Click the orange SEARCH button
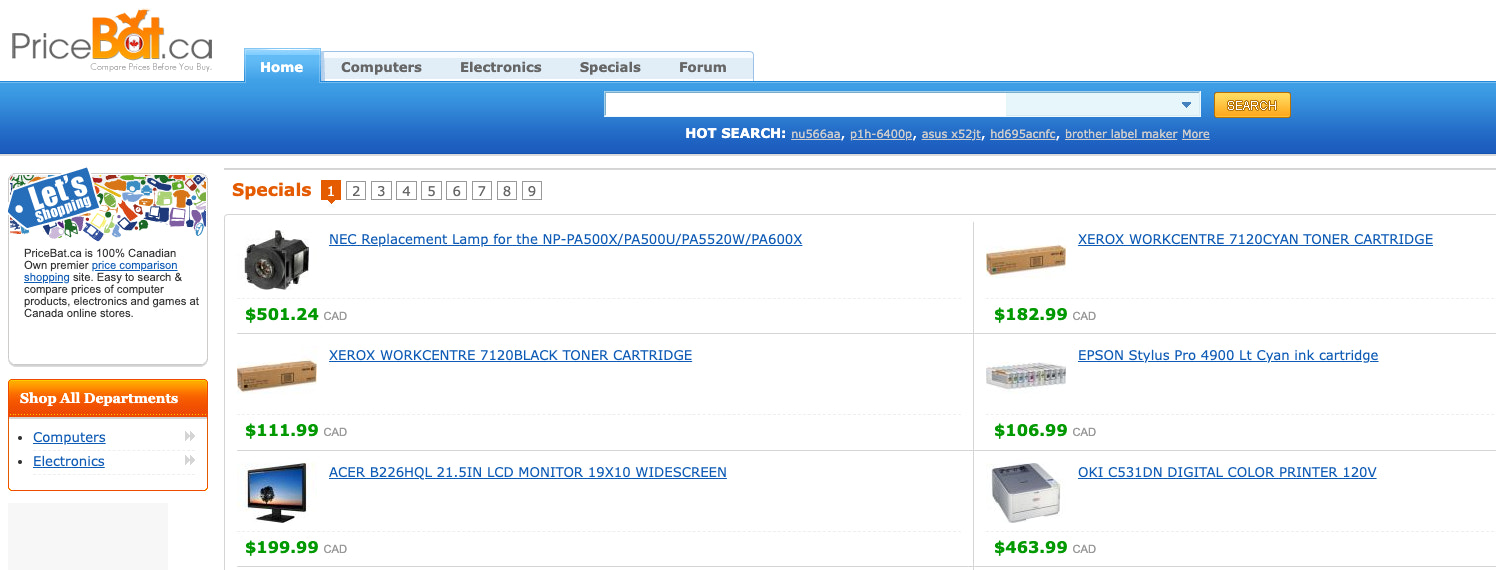 click(1252, 105)
